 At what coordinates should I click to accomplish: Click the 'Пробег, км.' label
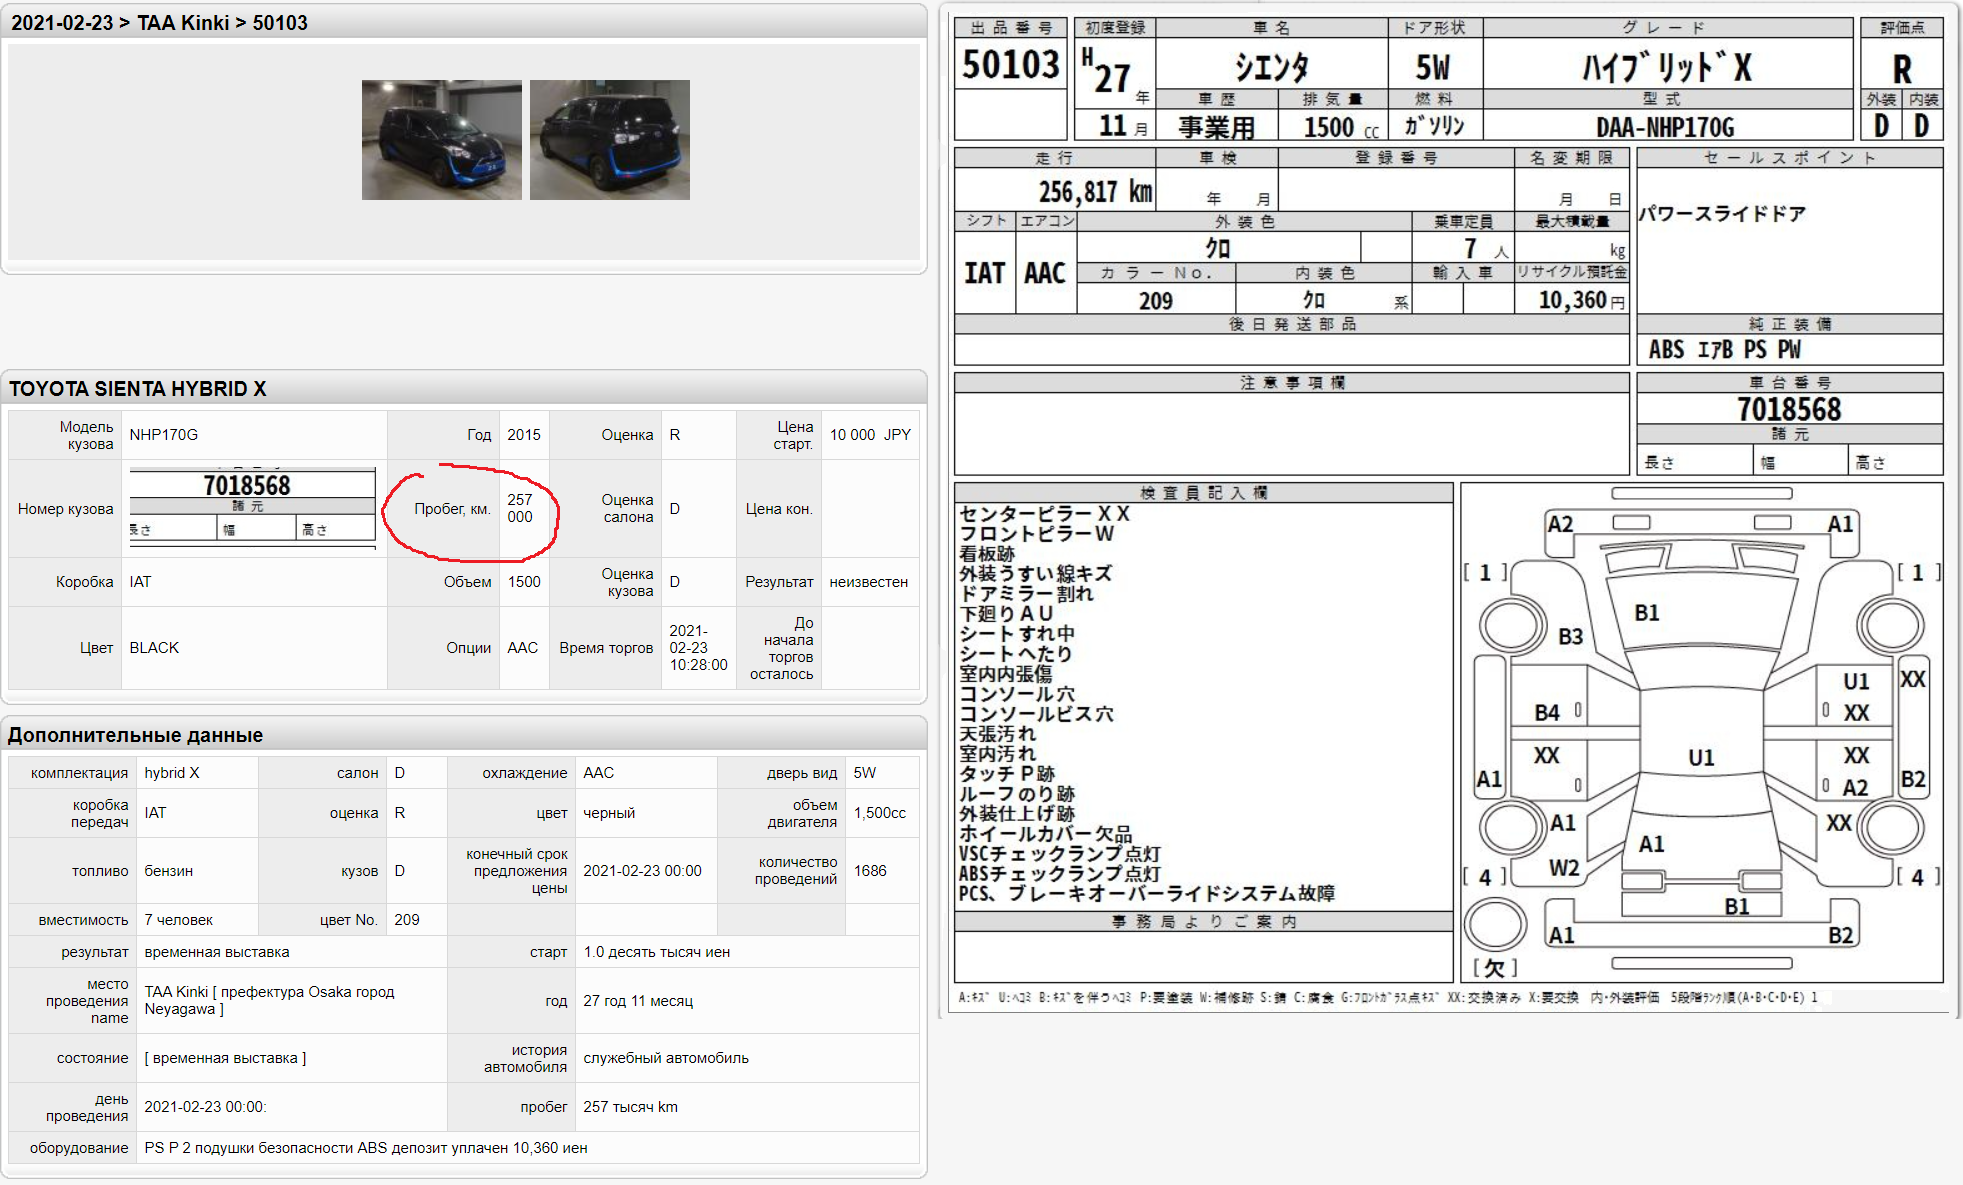[452, 509]
